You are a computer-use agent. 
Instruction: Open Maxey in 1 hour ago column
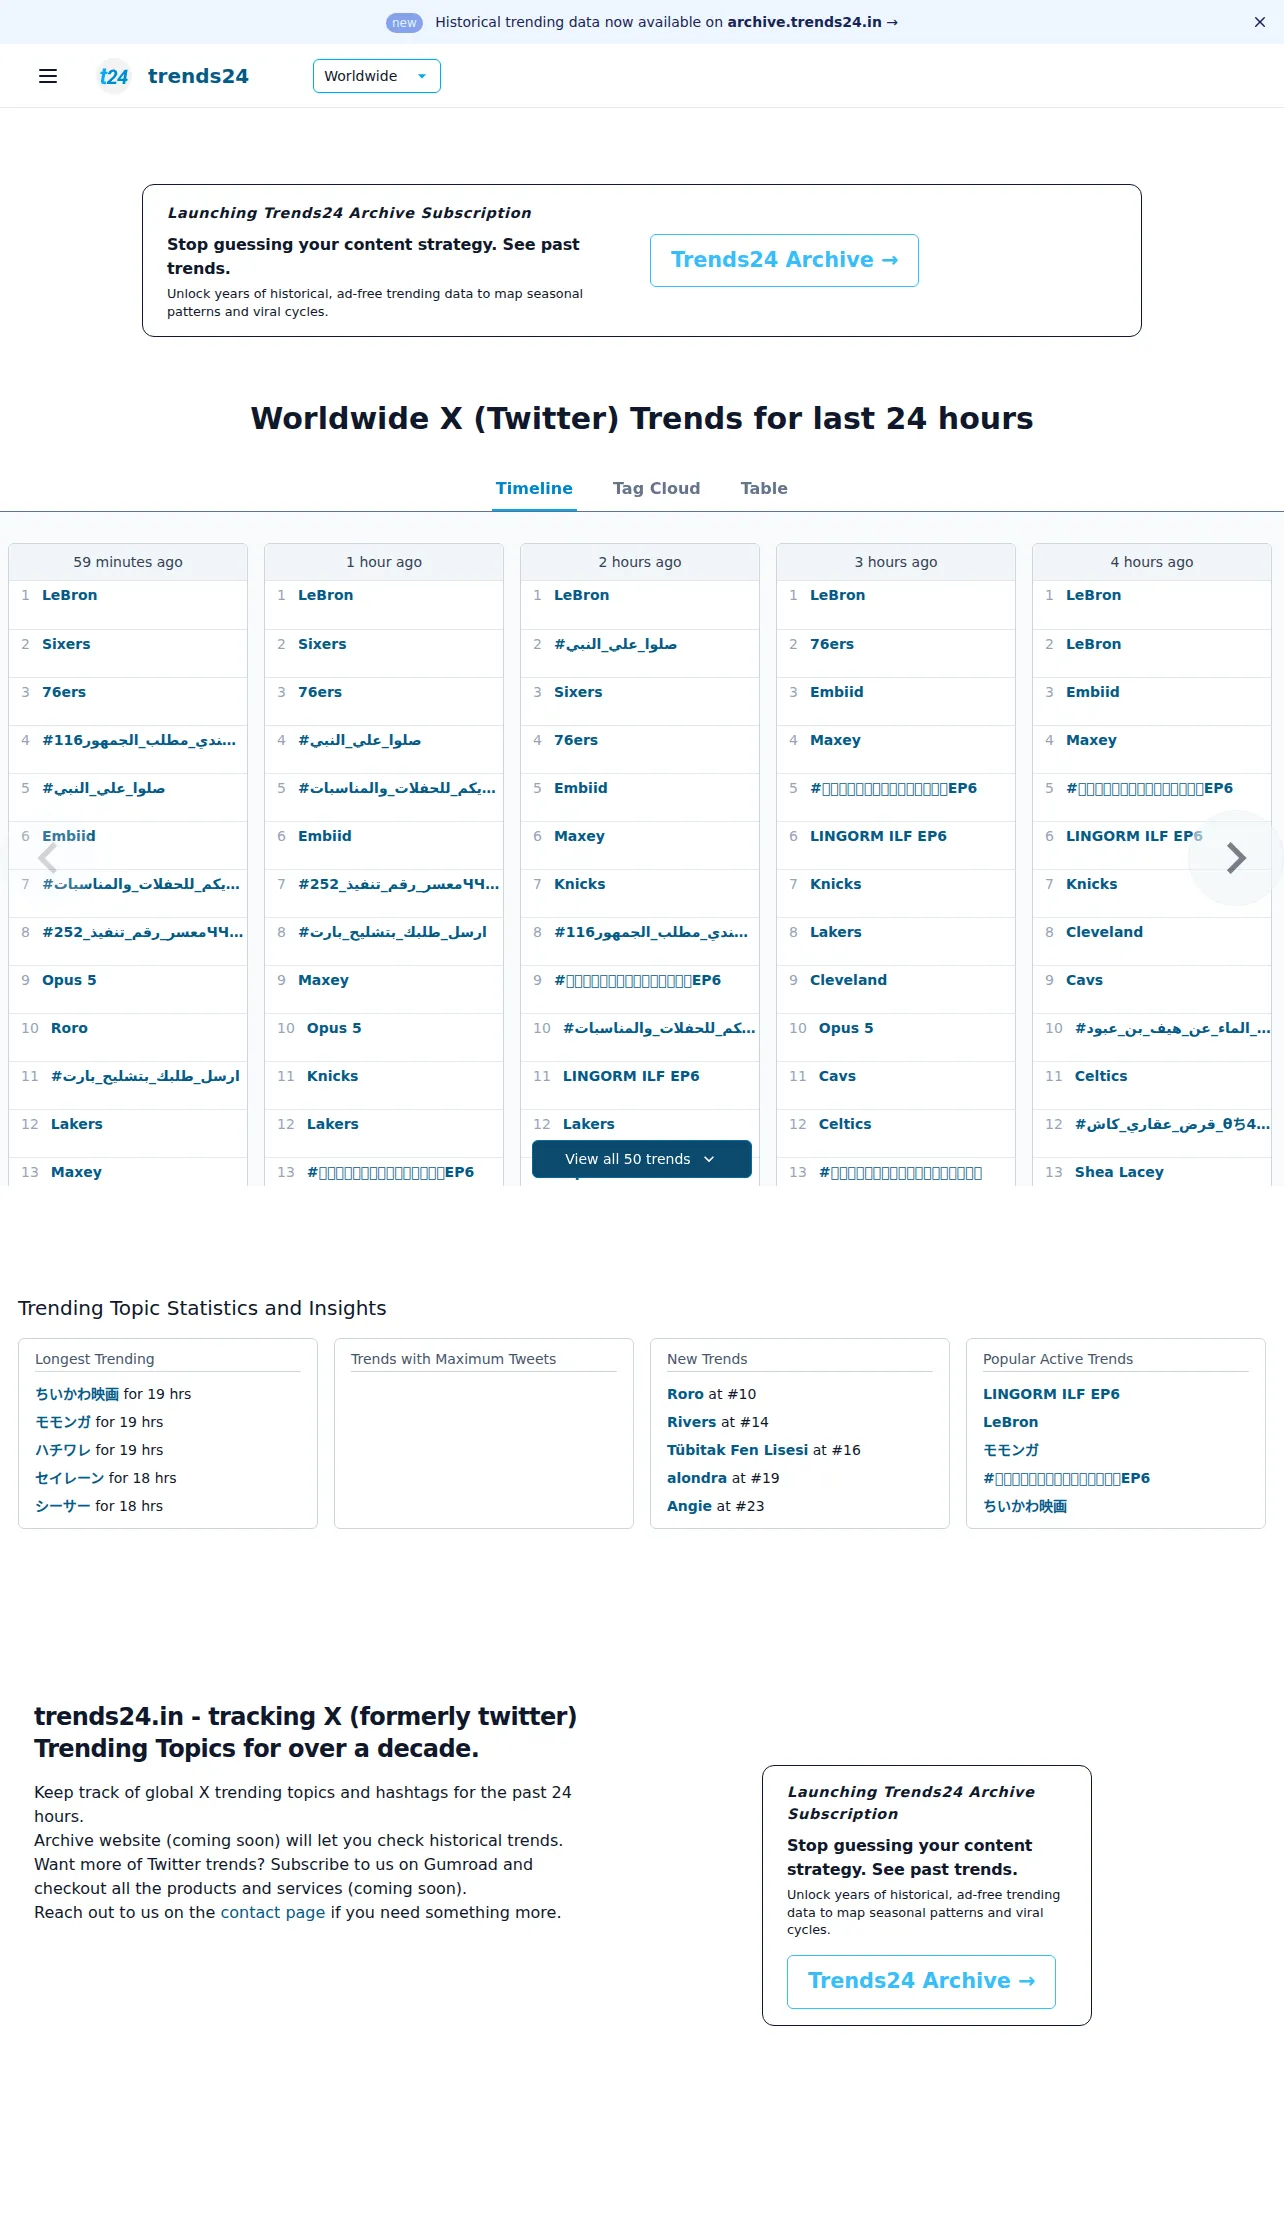click(x=323, y=980)
